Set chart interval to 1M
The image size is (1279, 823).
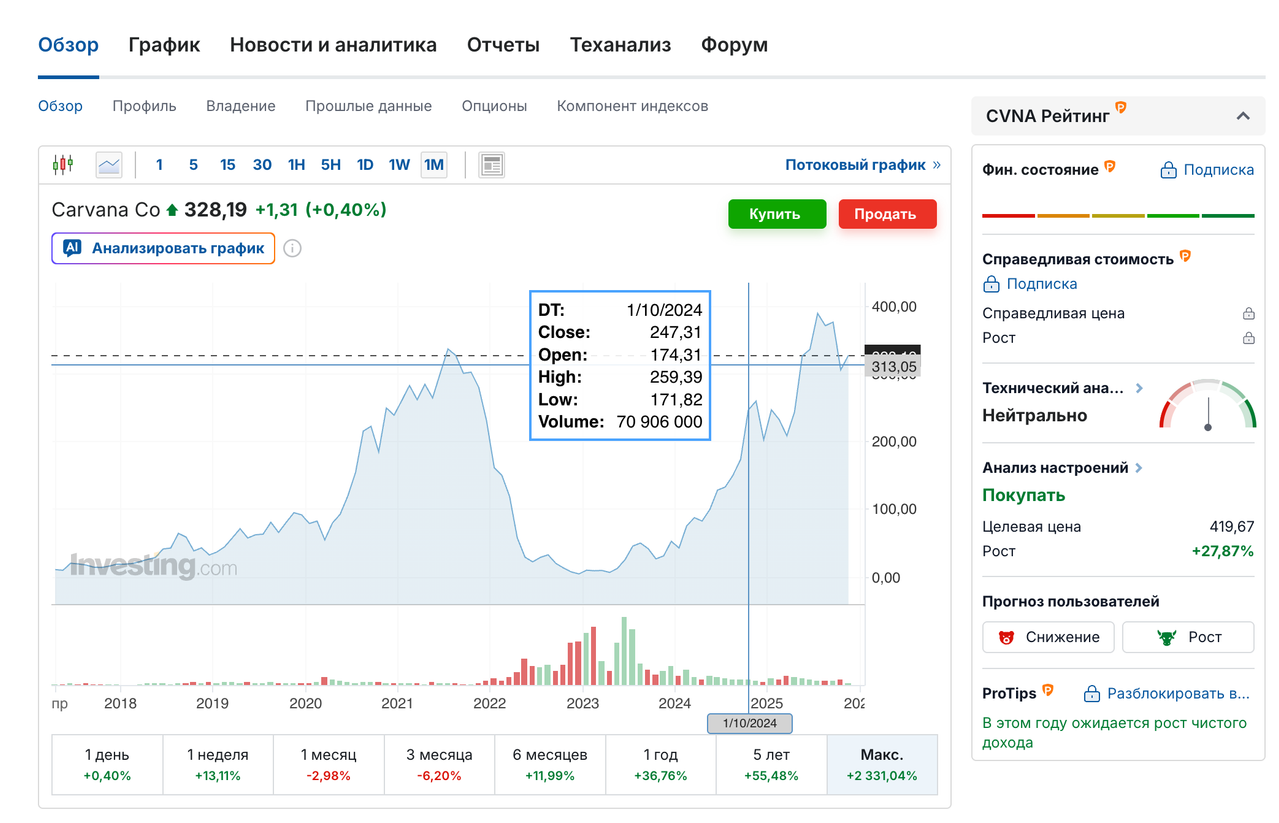point(434,165)
